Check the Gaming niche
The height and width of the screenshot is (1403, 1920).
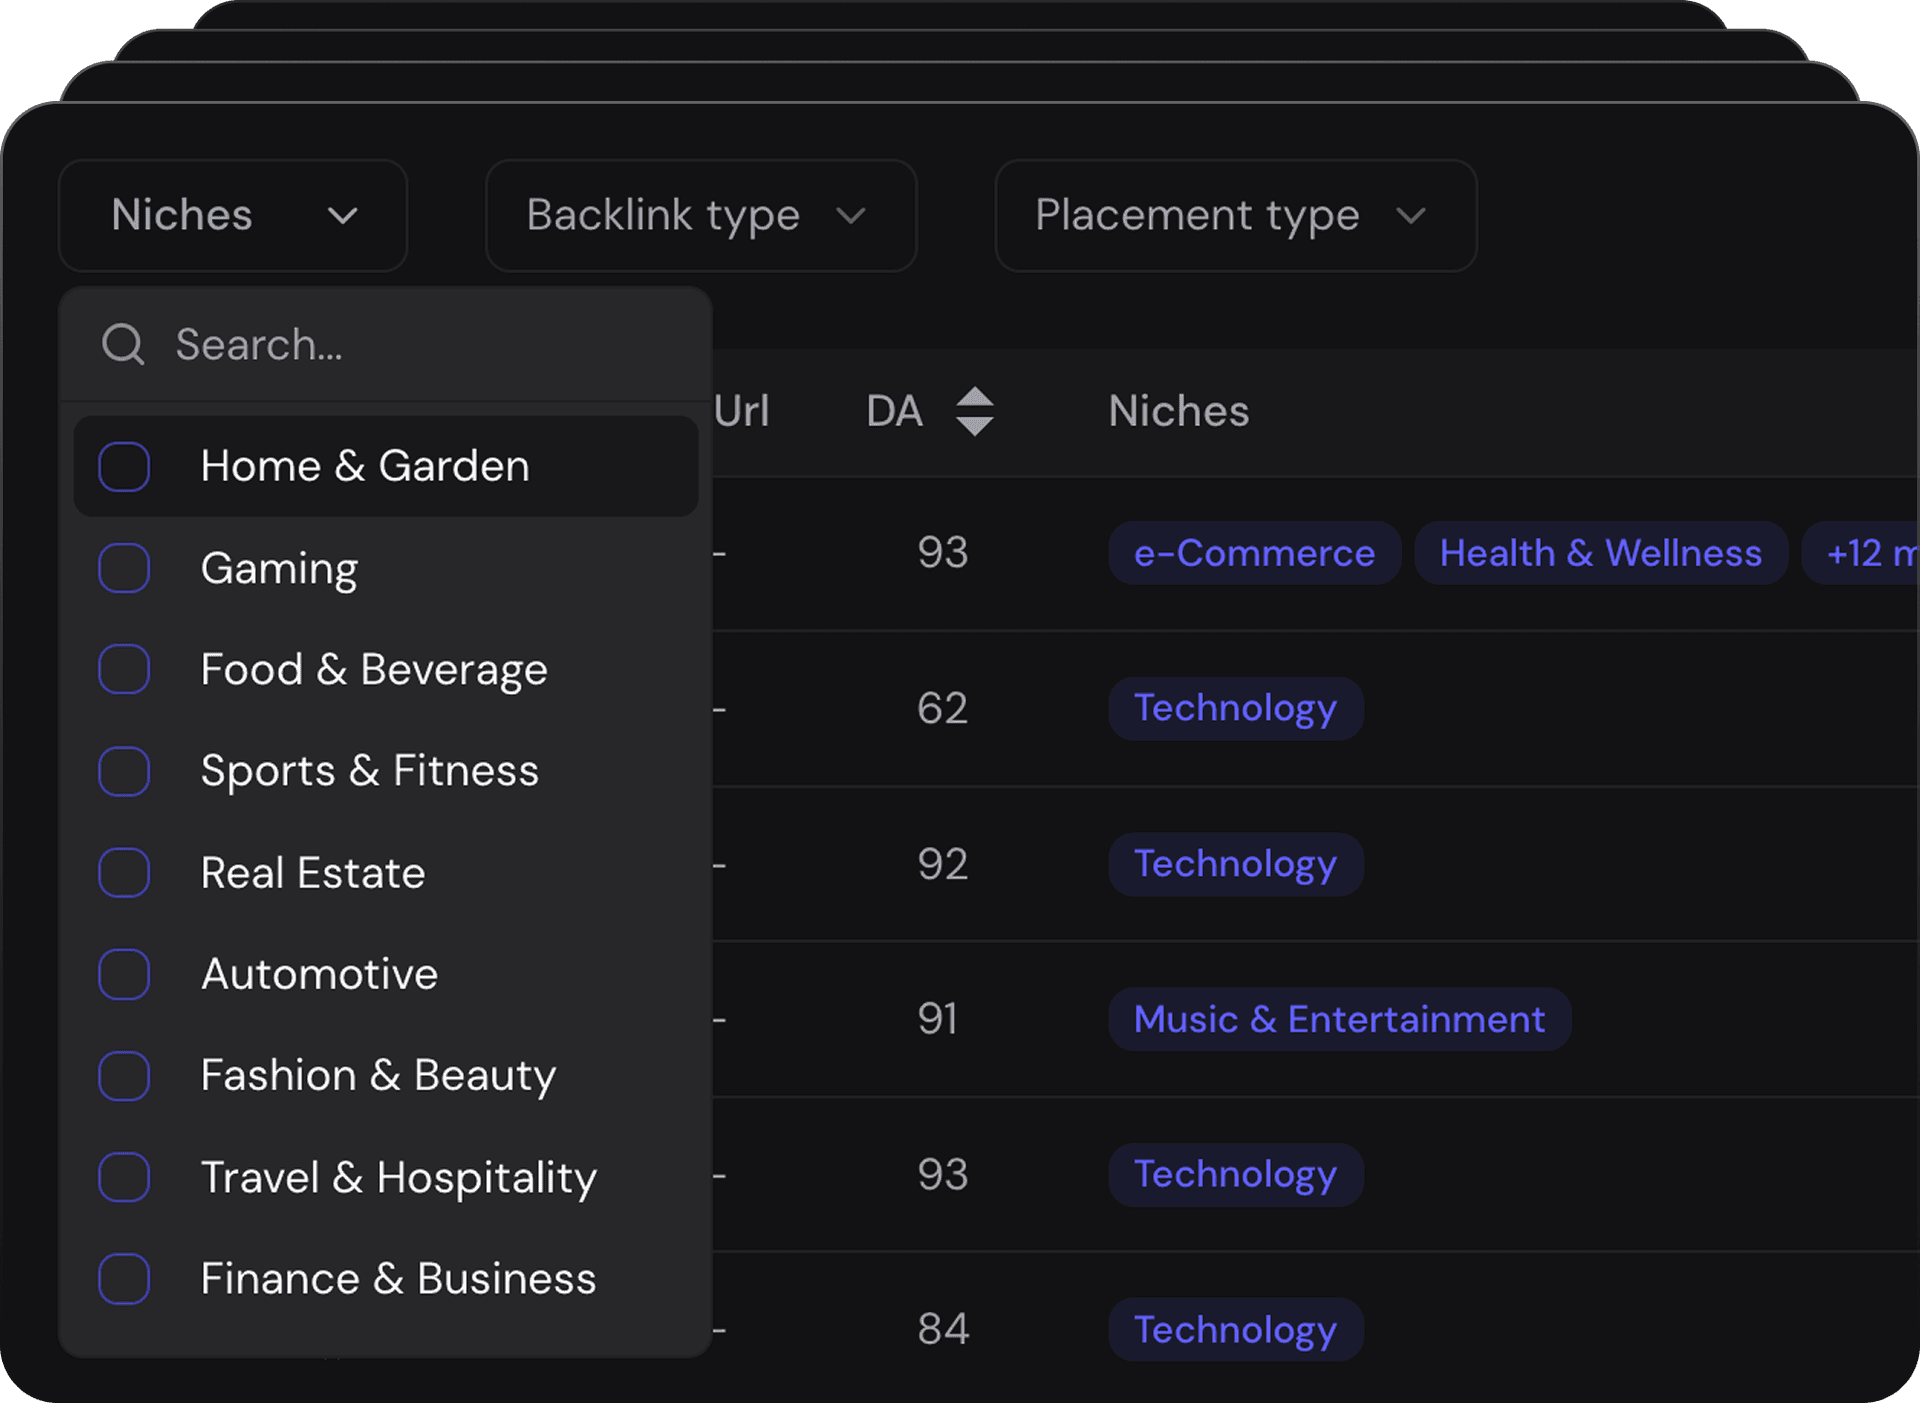[x=124, y=568]
